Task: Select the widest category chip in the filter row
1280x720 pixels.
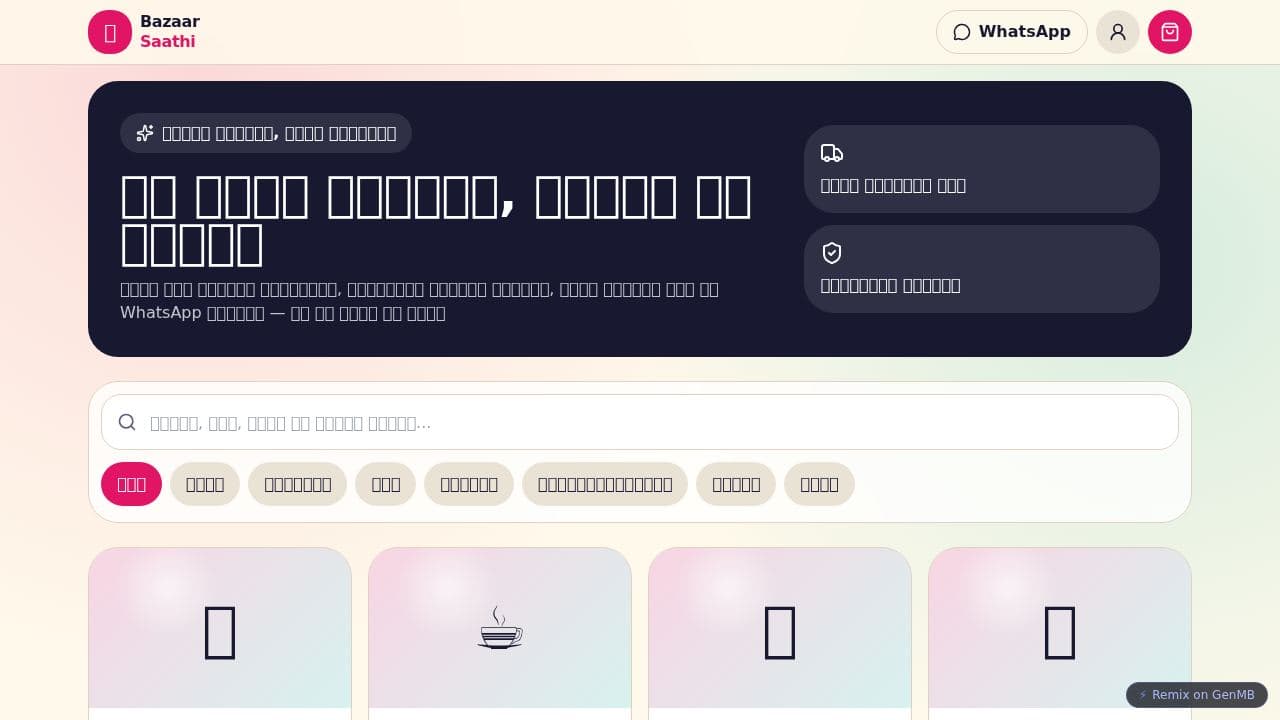Action: click(605, 484)
